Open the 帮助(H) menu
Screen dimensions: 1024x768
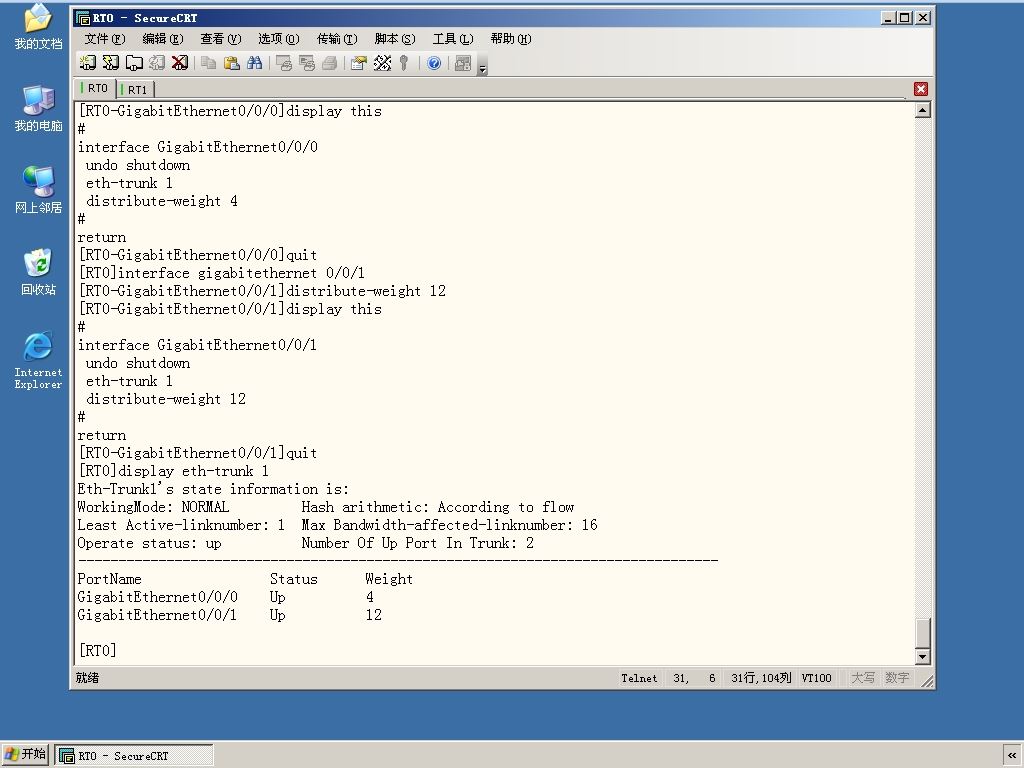(x=511, y=39)
